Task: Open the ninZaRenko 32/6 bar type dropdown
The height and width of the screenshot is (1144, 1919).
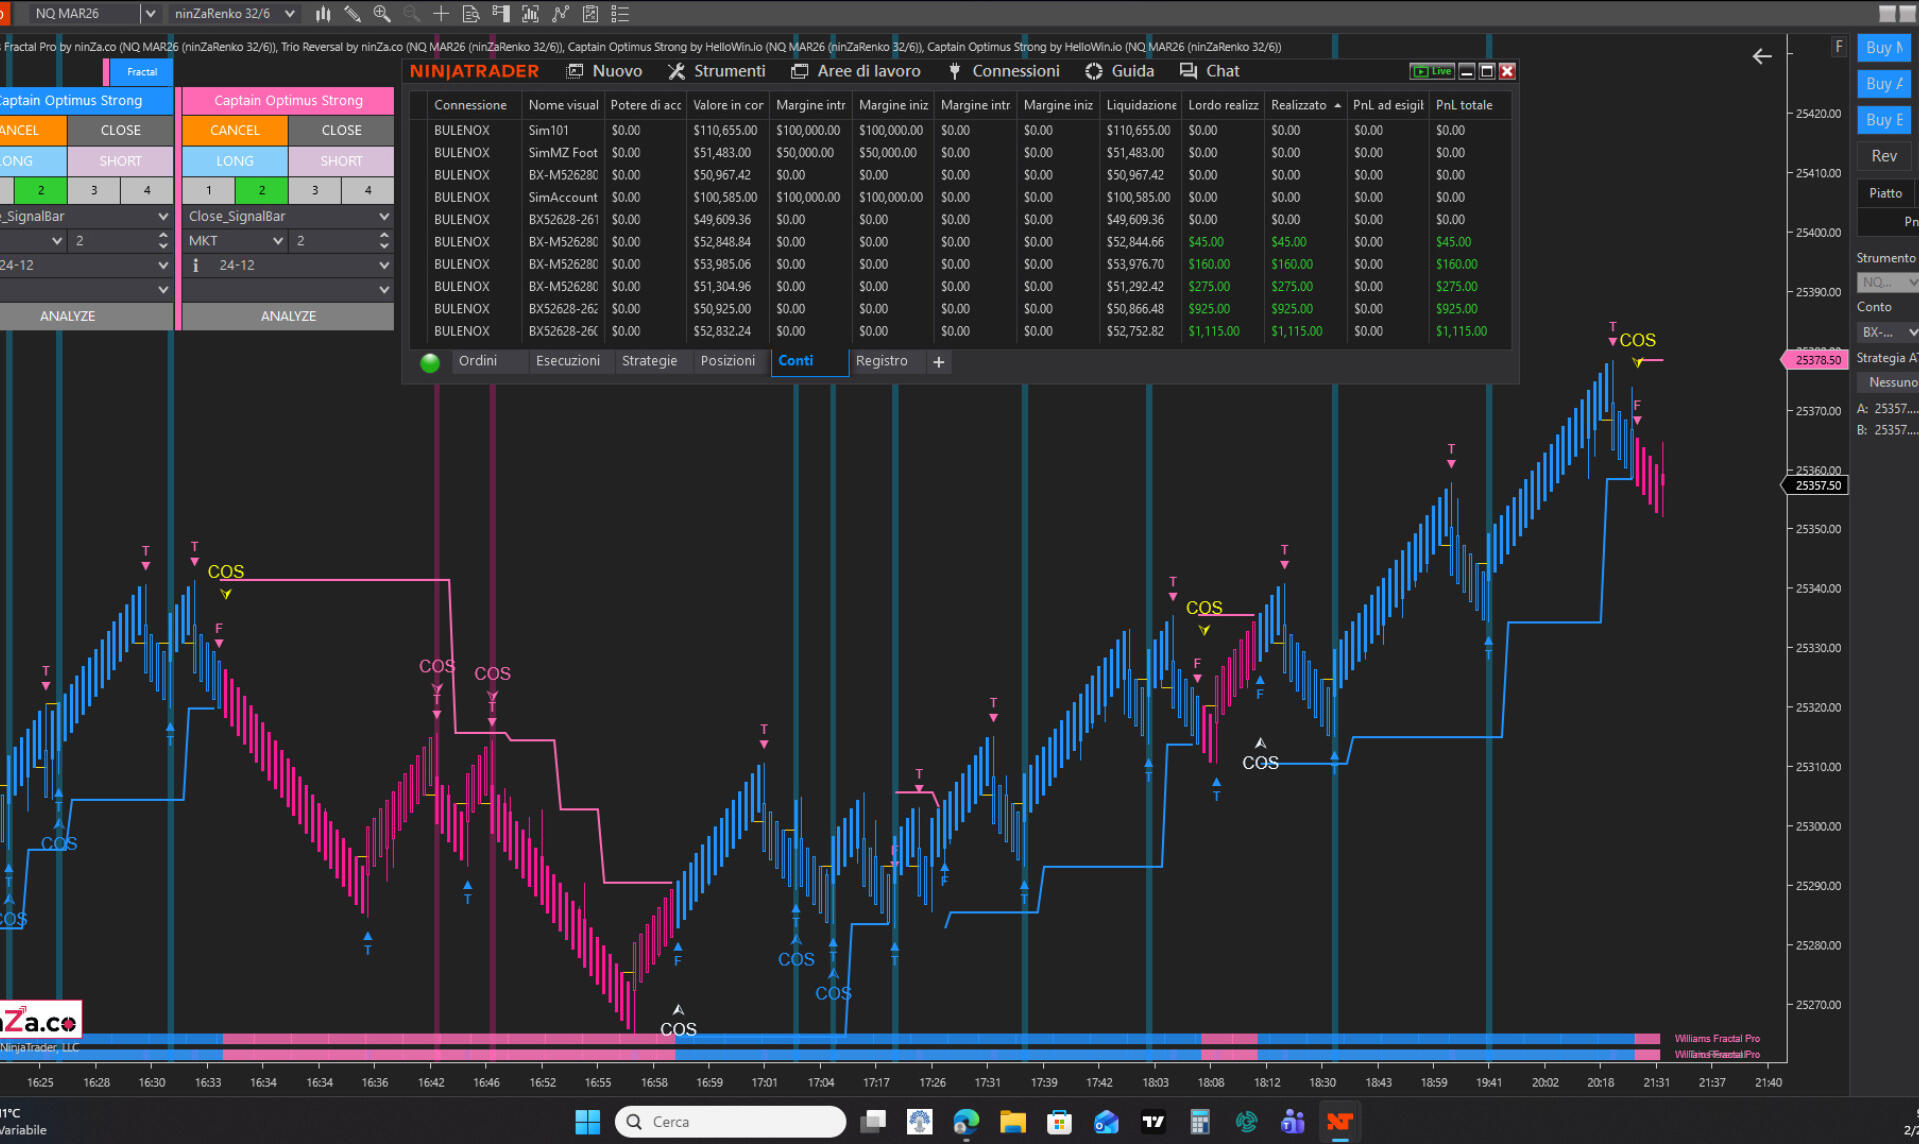Action: (290, 14)
